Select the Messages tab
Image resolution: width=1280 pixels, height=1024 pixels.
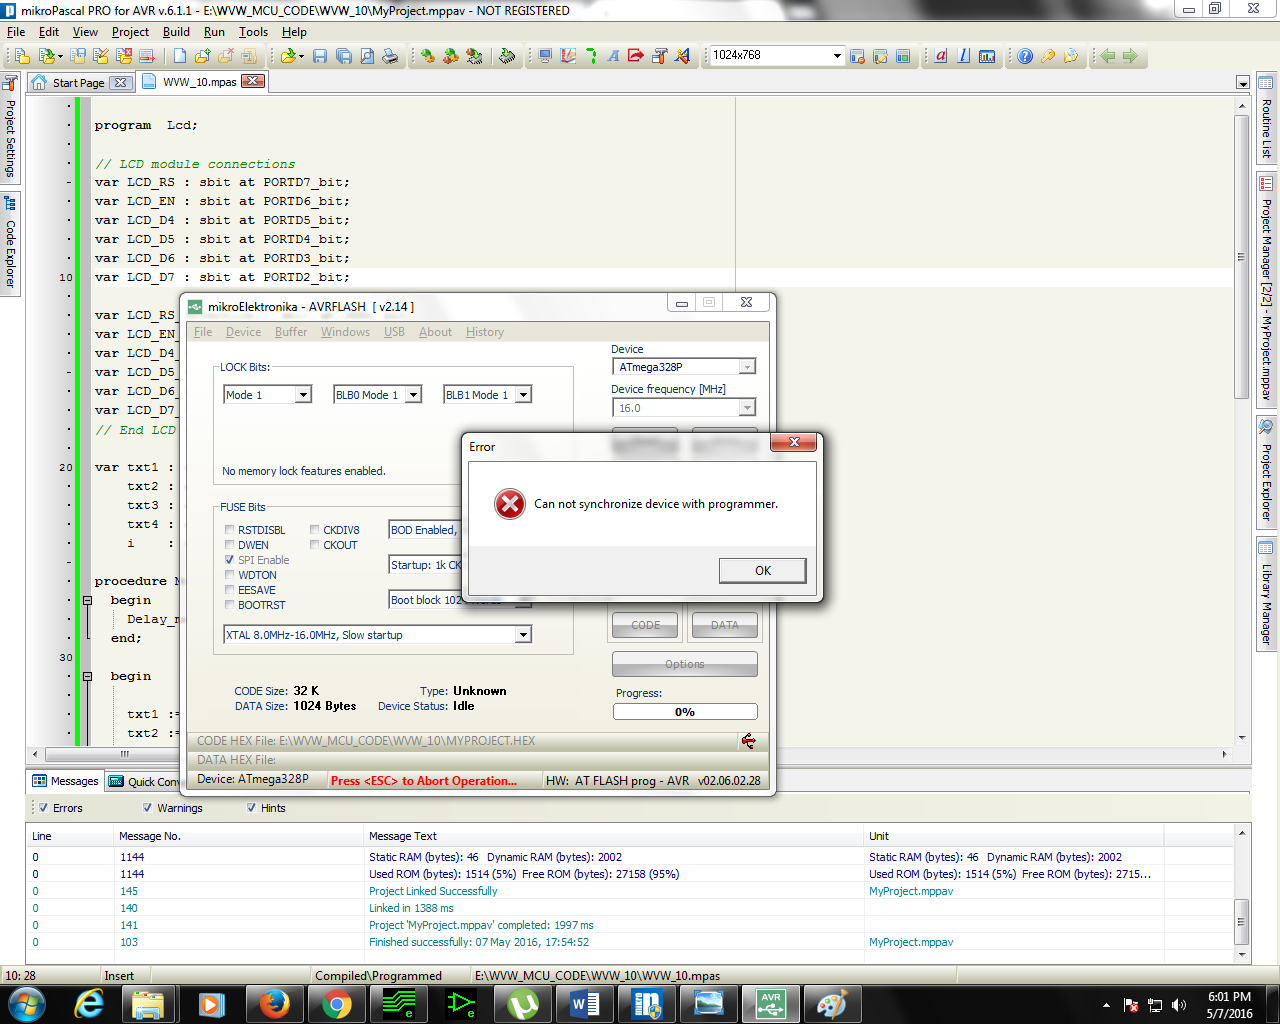point(65,781)
